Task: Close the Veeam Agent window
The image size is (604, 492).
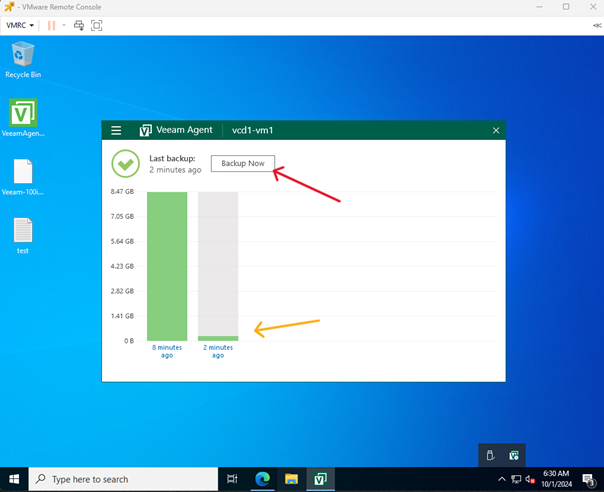Action: 496,131
